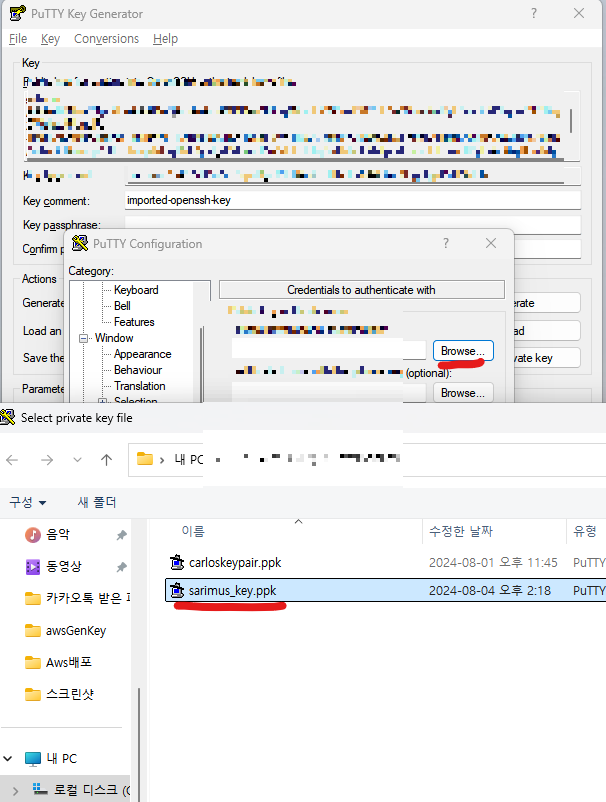
Task: Click folder icon in address bar
Action: (145, 459)
